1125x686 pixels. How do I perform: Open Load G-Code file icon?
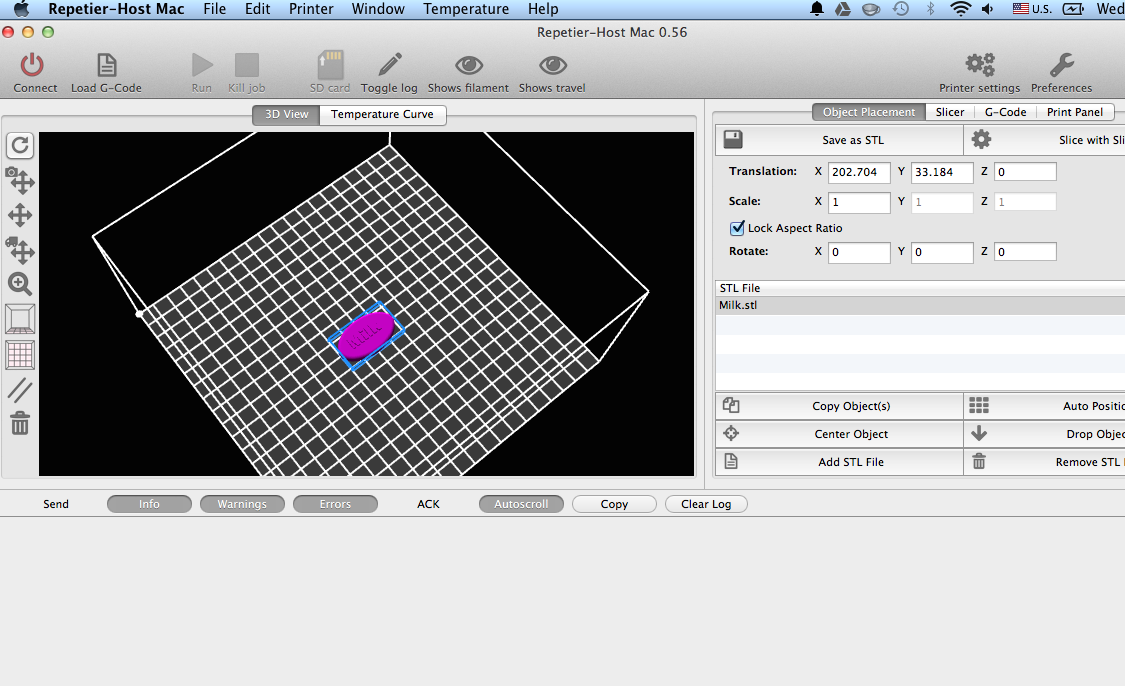[x=106, y=65]
